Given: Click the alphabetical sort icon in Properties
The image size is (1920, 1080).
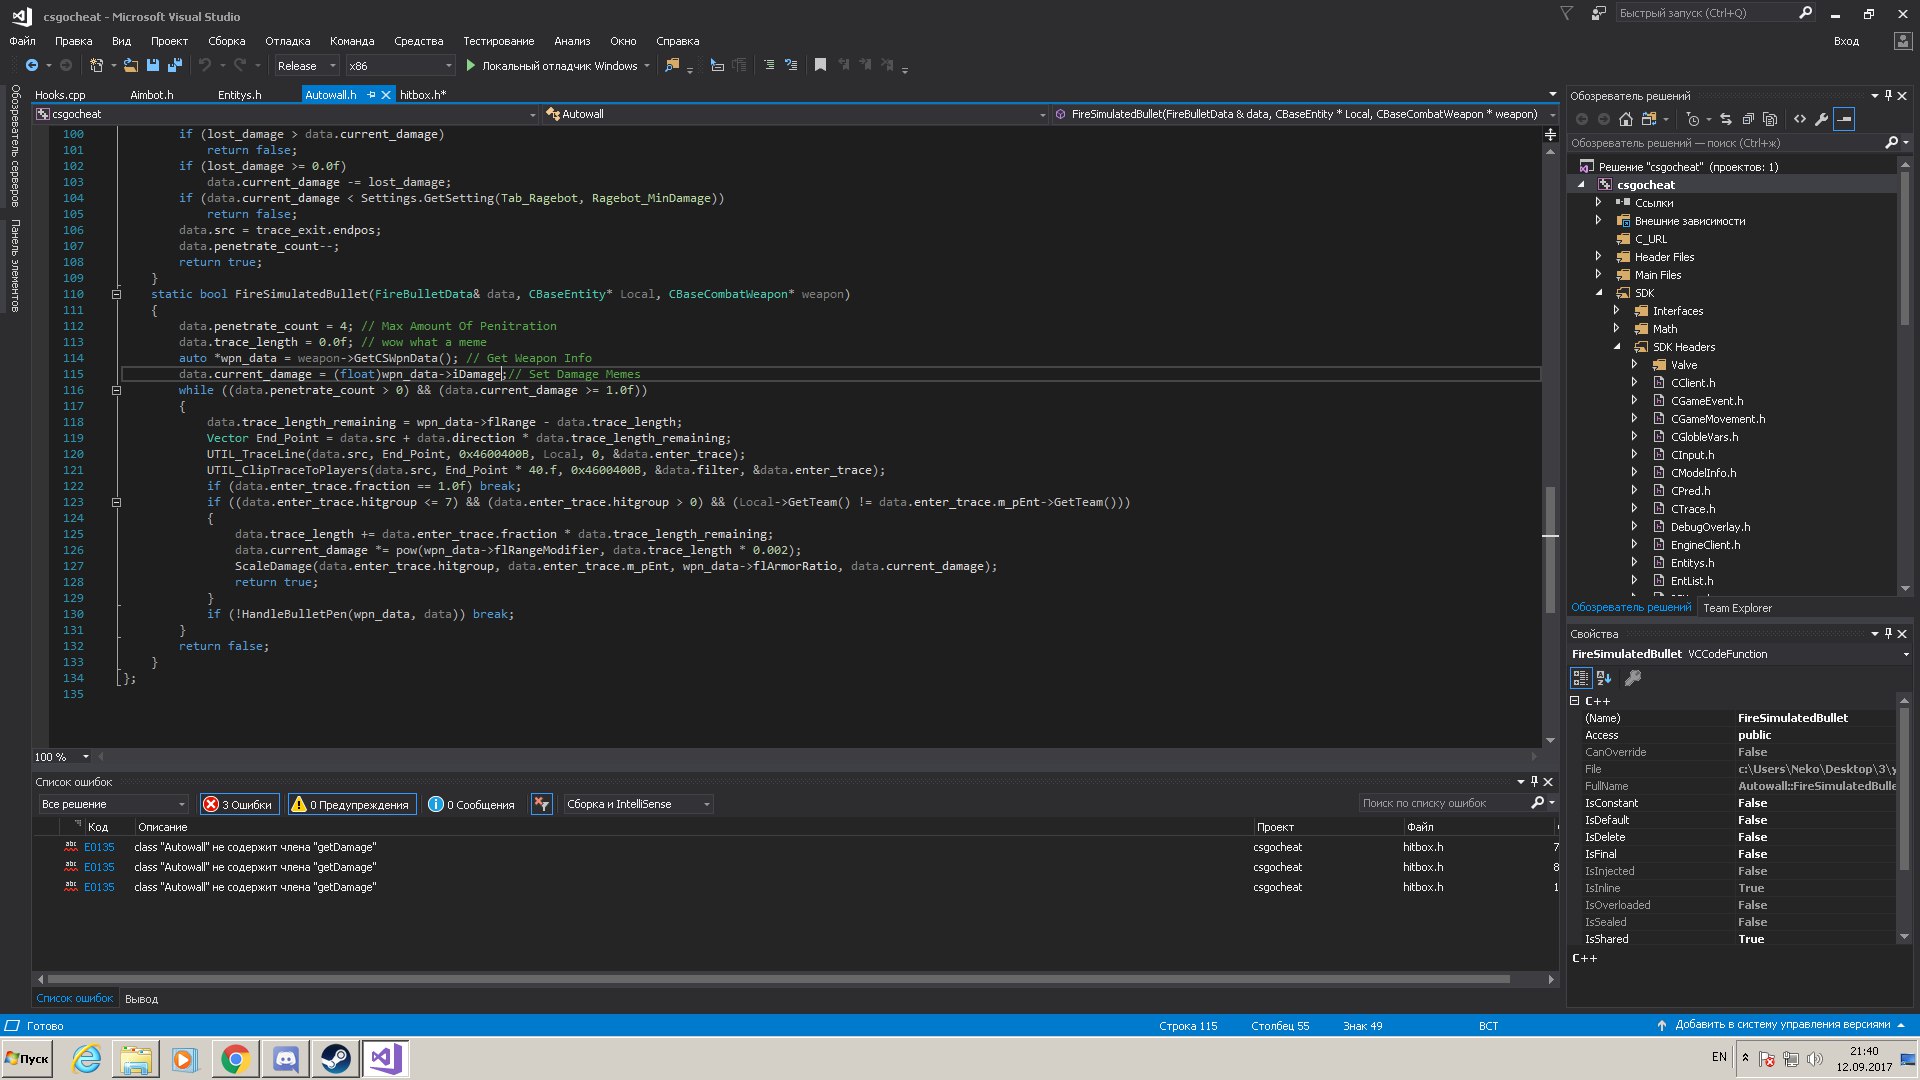Looking at the screenshot, I should click(x=1604, y=678).
